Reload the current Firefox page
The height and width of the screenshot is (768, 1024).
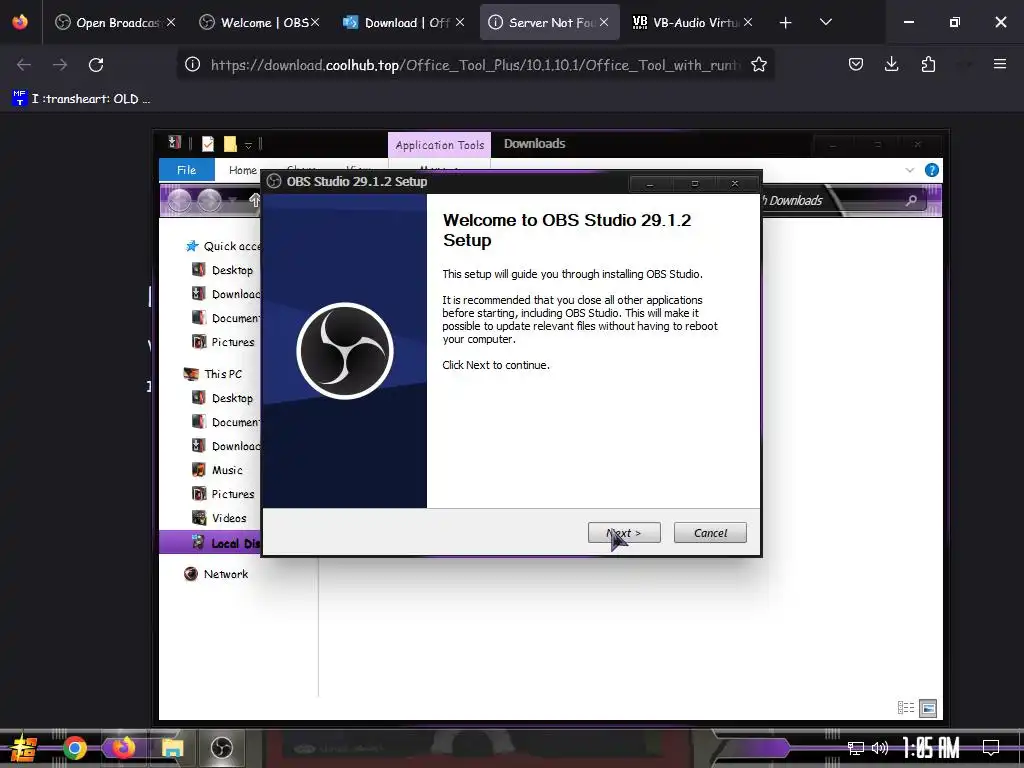tap(96, 64)
